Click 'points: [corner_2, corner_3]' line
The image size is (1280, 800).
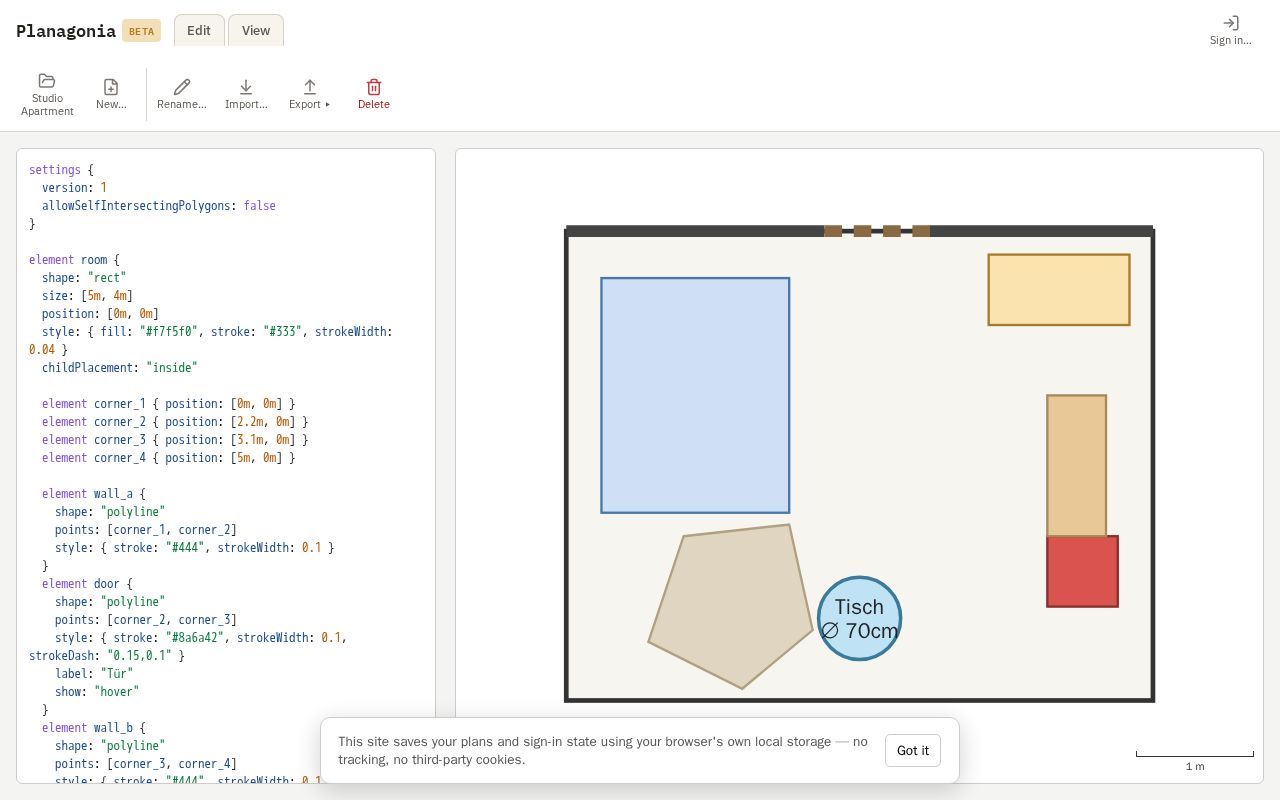[x=146, y=620]
